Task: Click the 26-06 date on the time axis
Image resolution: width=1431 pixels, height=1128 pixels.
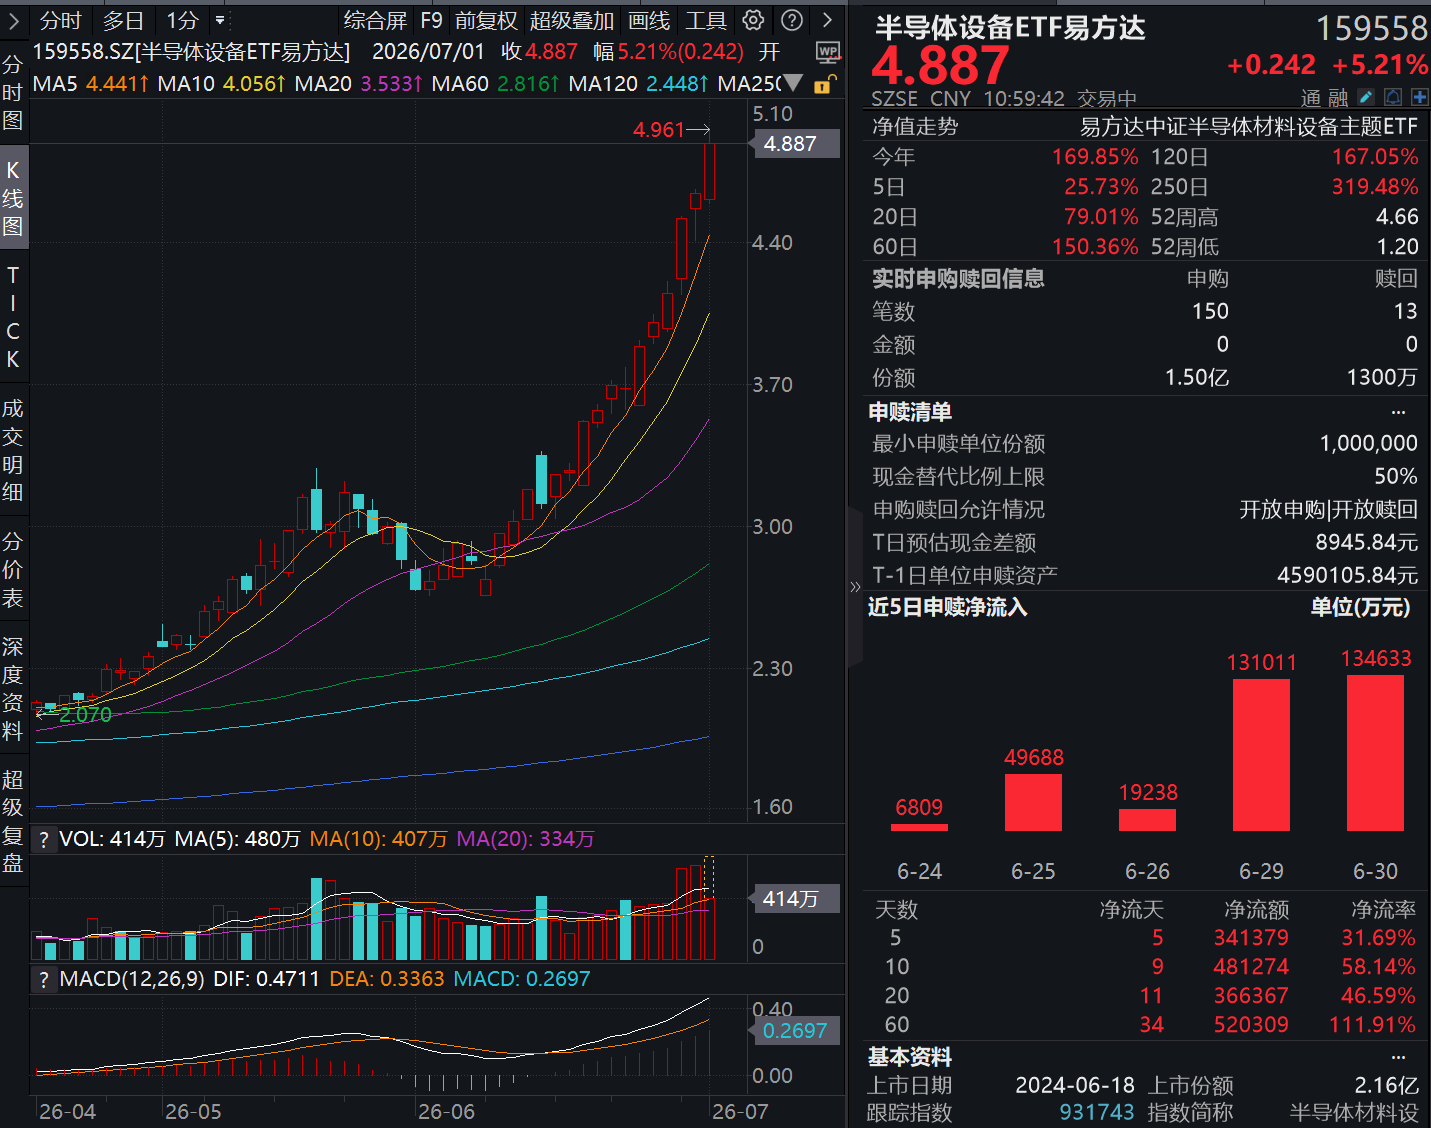Action: pos(446,1112)
